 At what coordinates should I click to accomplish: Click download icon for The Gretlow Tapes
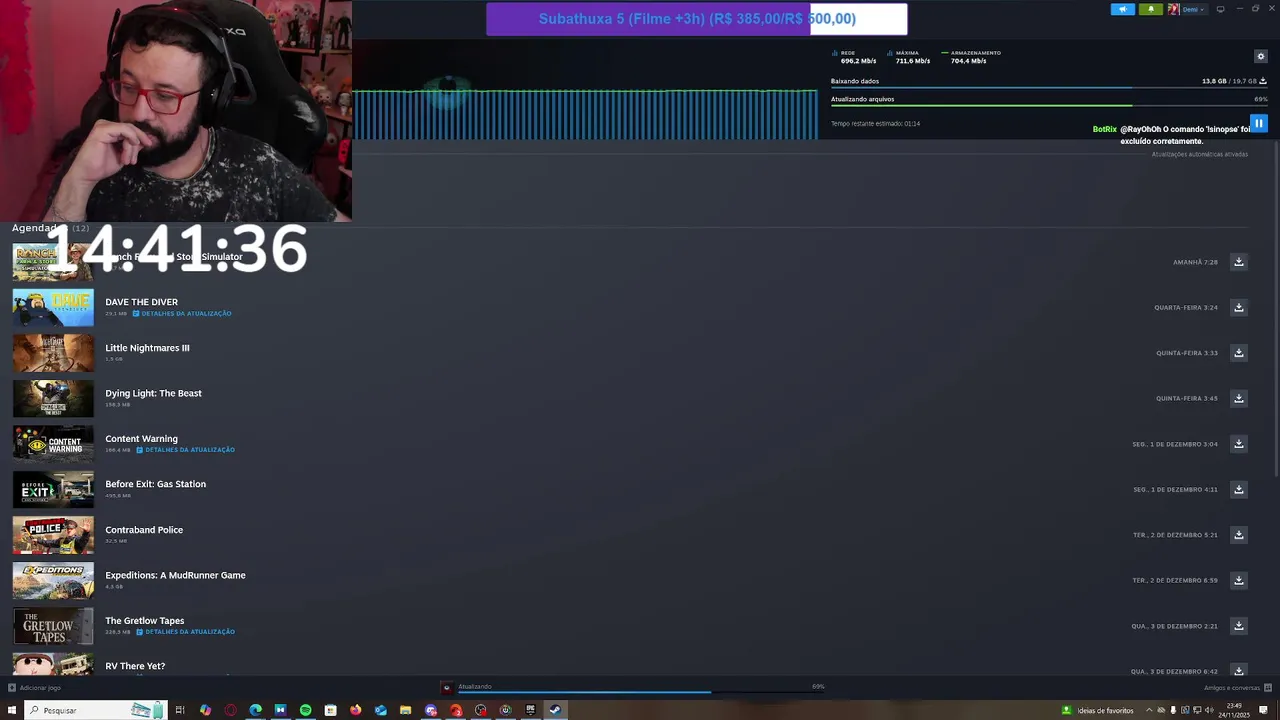pos(1238,626)
